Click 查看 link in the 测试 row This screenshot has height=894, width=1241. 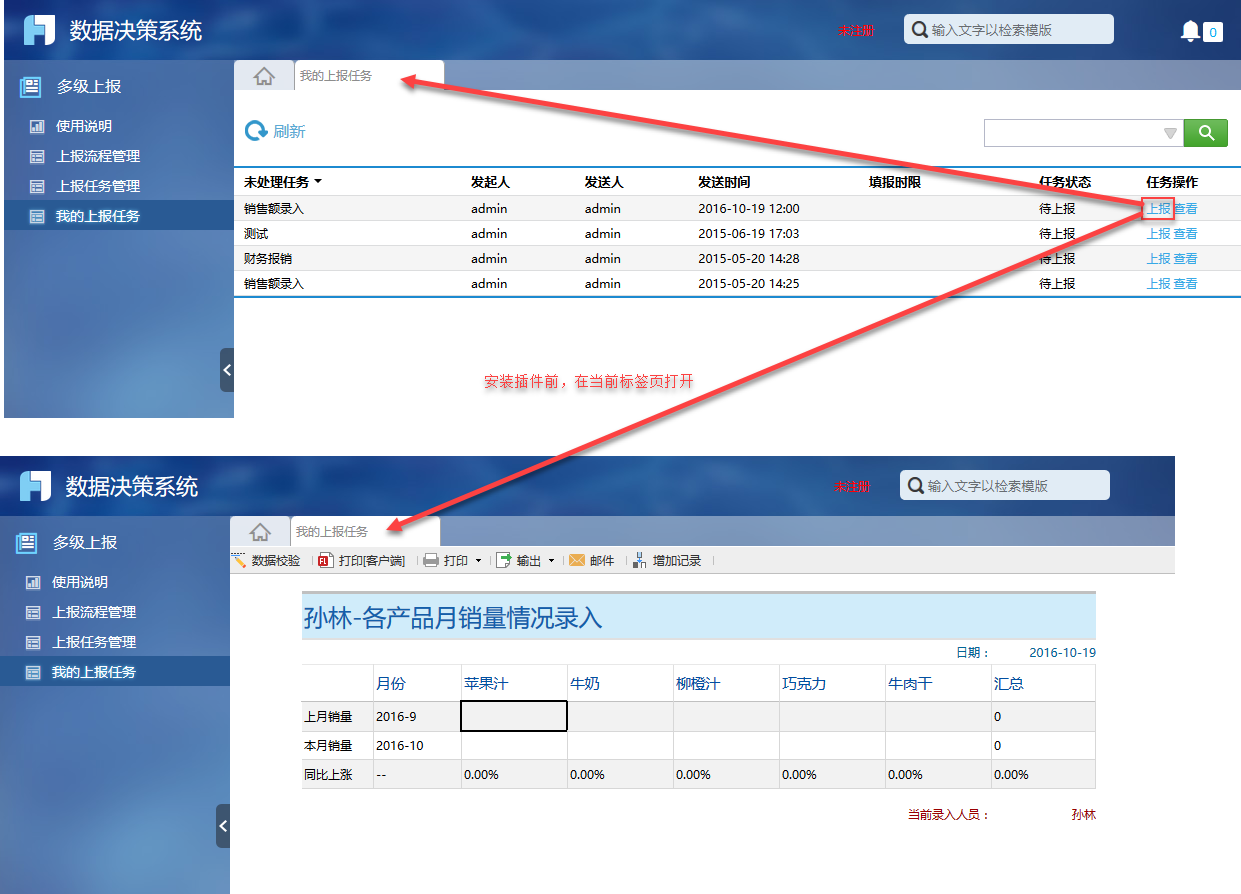click(x=1185, y=234)
